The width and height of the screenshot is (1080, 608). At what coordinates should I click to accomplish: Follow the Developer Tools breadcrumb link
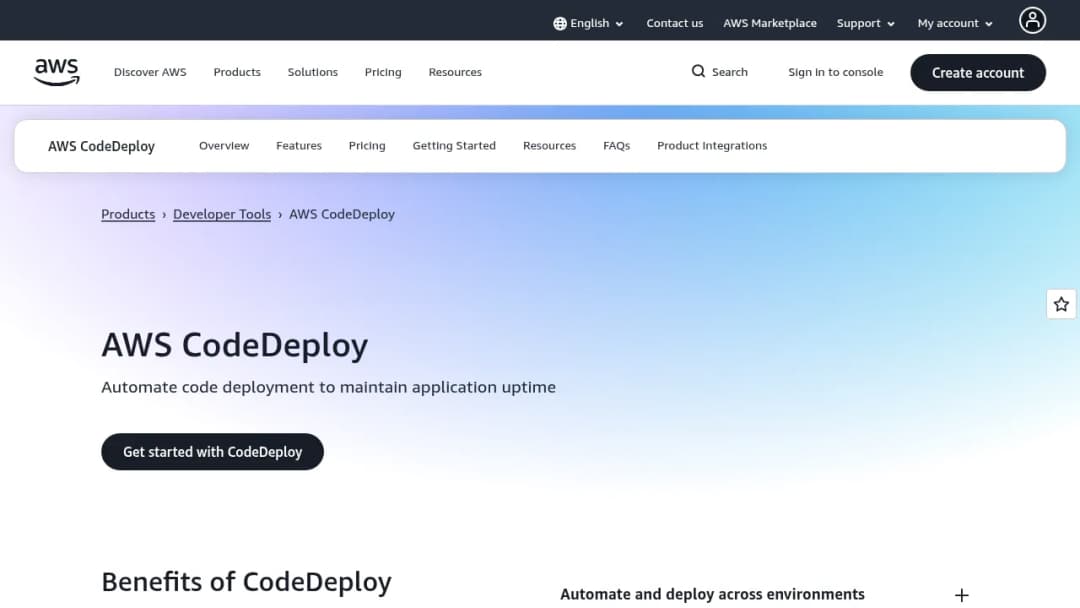tap(222, 214)
